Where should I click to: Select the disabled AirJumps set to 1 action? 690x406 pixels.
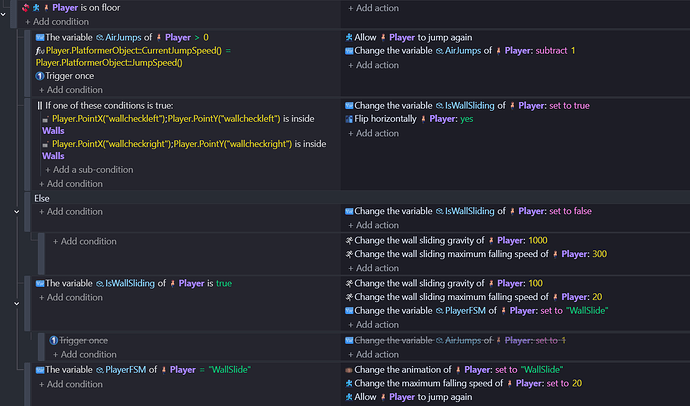455,340
